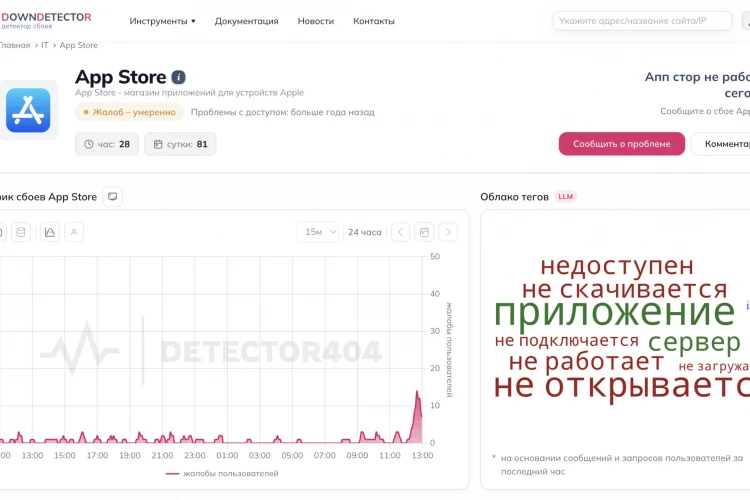
Task: Click the info icon next to App Store
Action: [178, 77]
